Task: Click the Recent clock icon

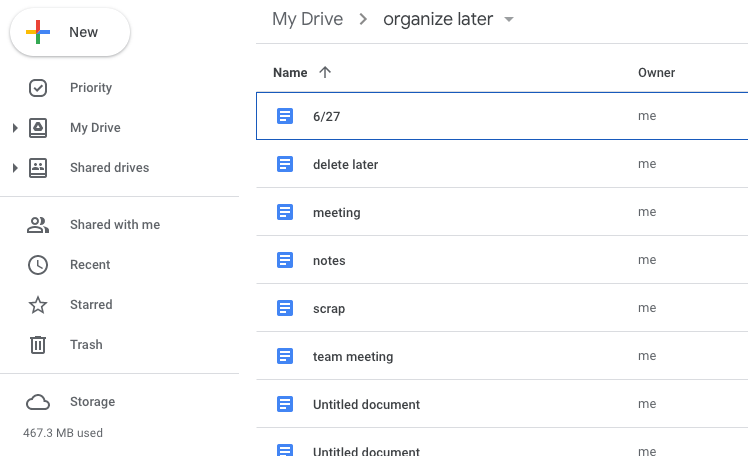Action: coord(38,265)
